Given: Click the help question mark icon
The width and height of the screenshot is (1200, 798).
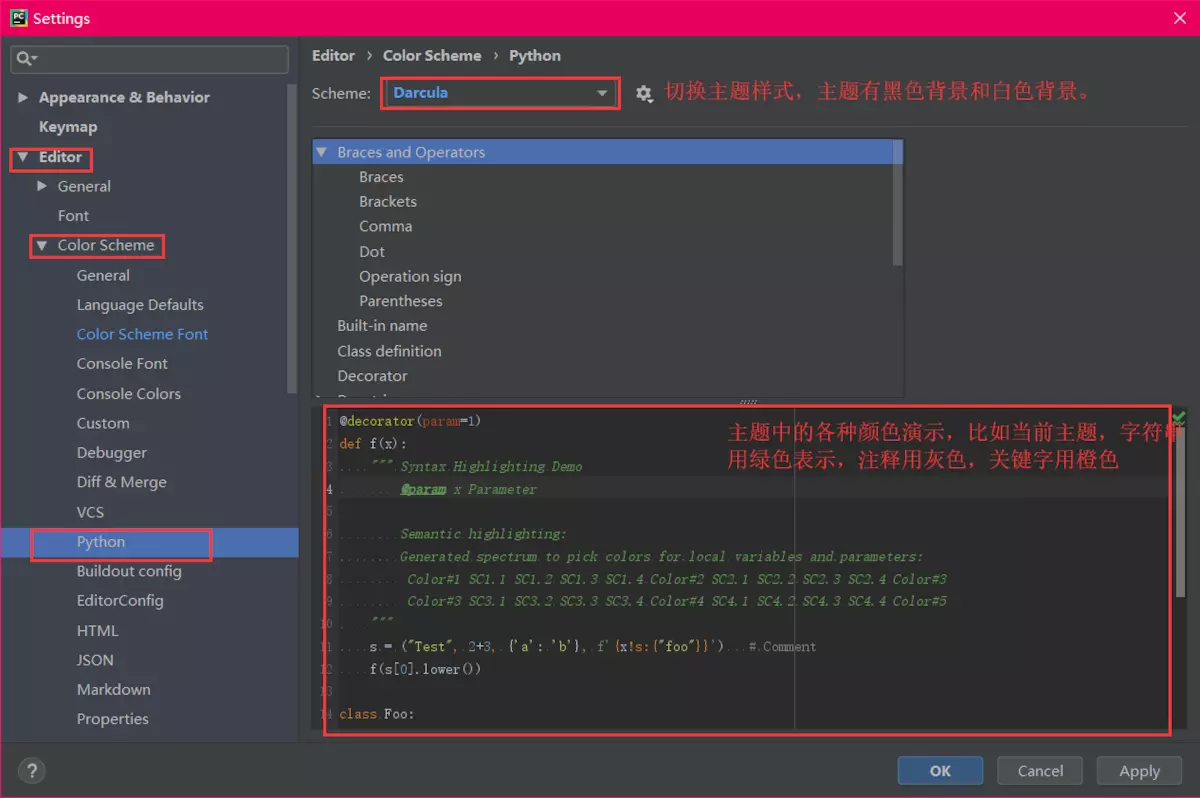Looking at the screenshot, I should (31, 771).
